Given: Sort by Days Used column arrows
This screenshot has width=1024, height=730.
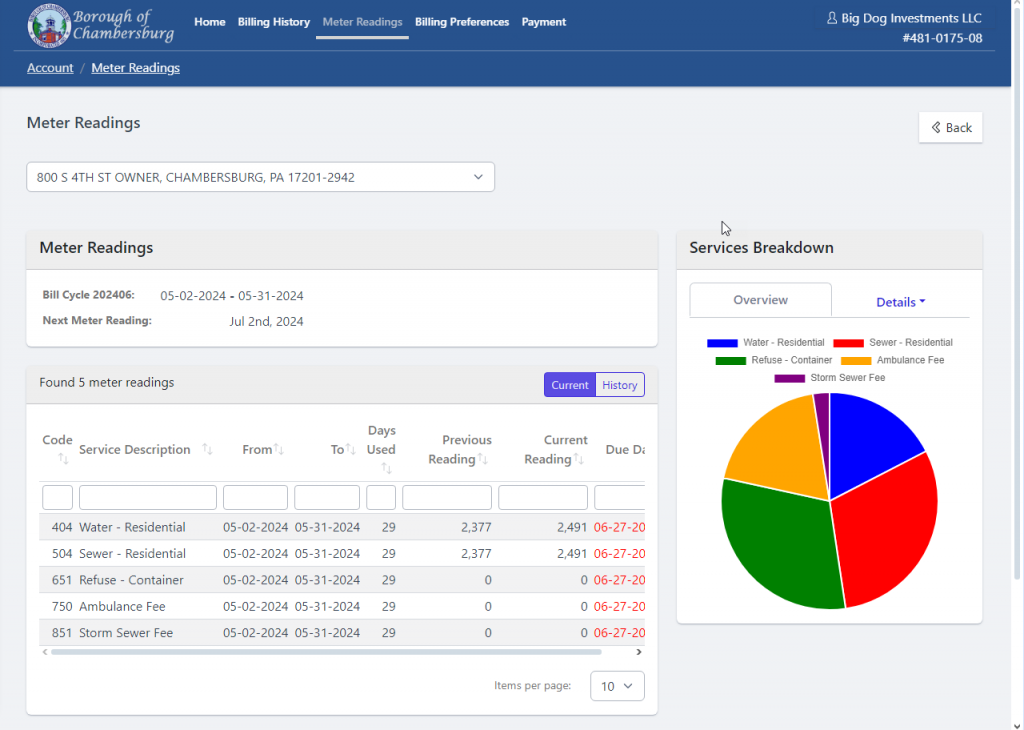Looking at the screenshot, I should pyautogui.click(x=386, y=468).
